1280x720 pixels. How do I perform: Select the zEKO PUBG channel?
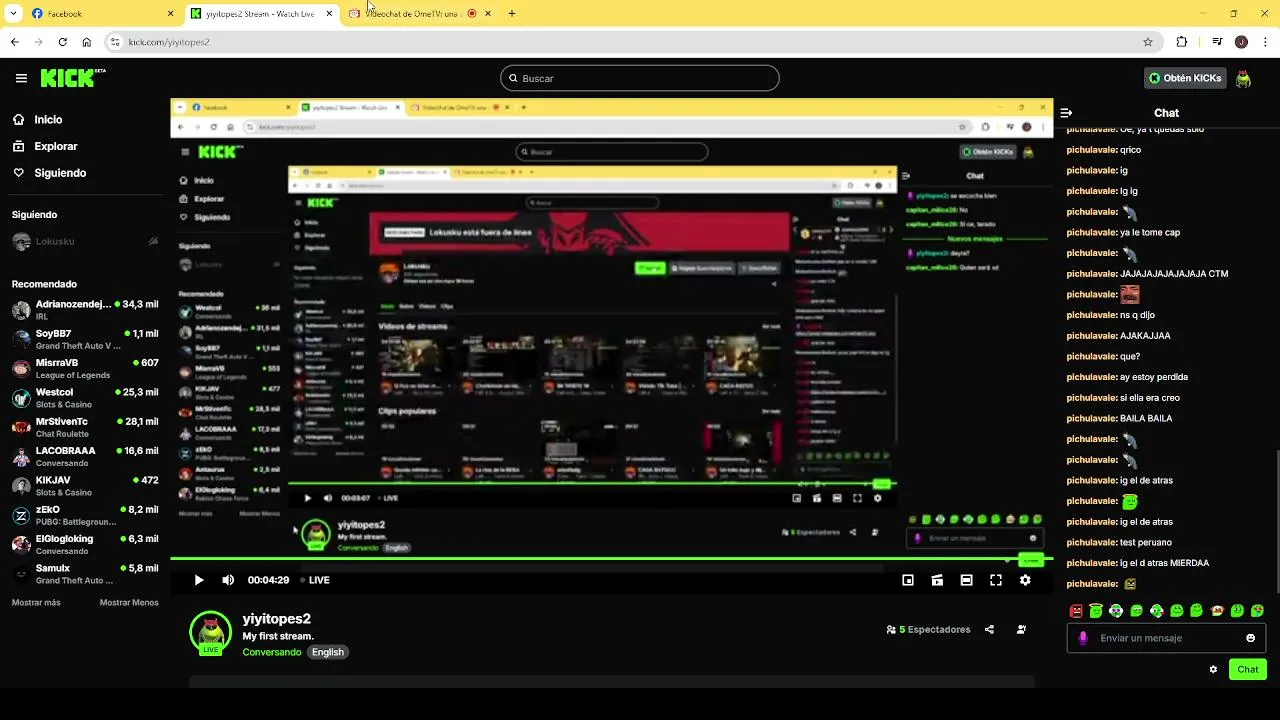coord(85,515)
